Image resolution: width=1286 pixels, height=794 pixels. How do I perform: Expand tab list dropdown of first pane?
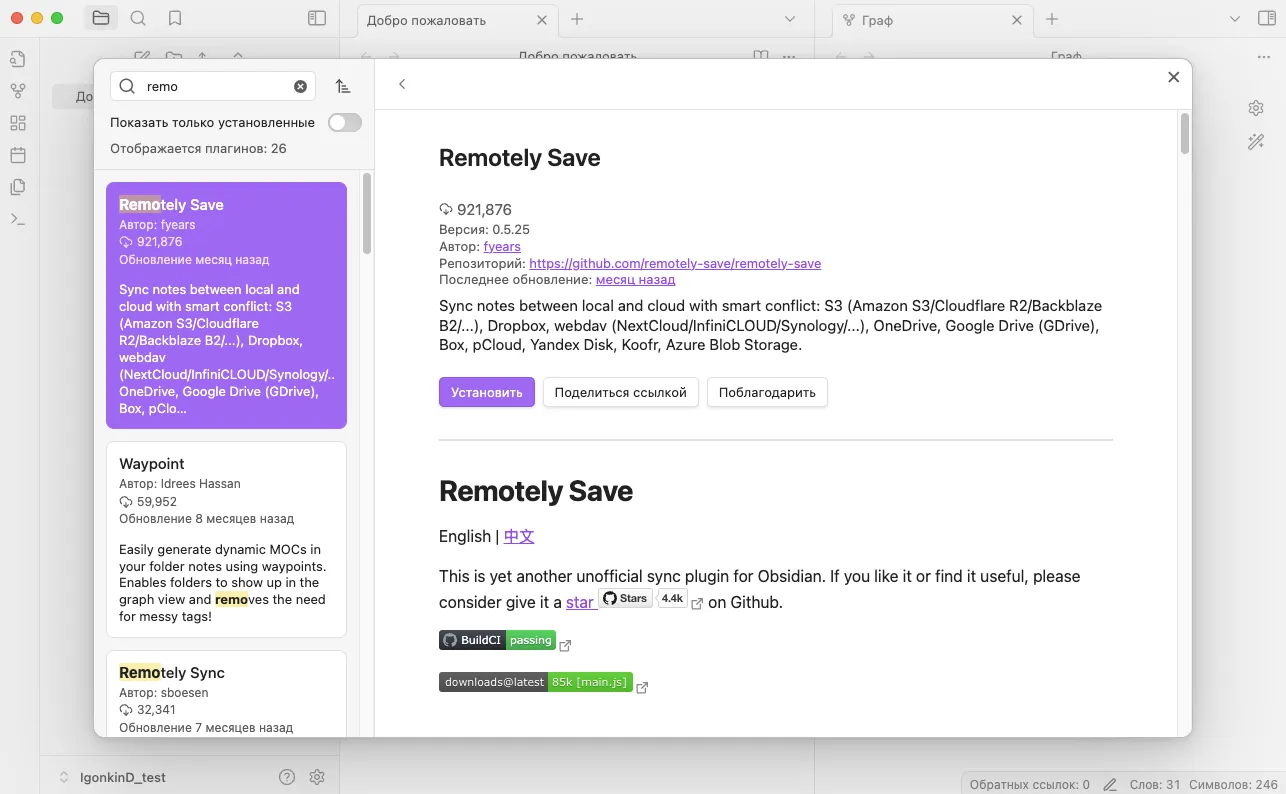point(790,19)
